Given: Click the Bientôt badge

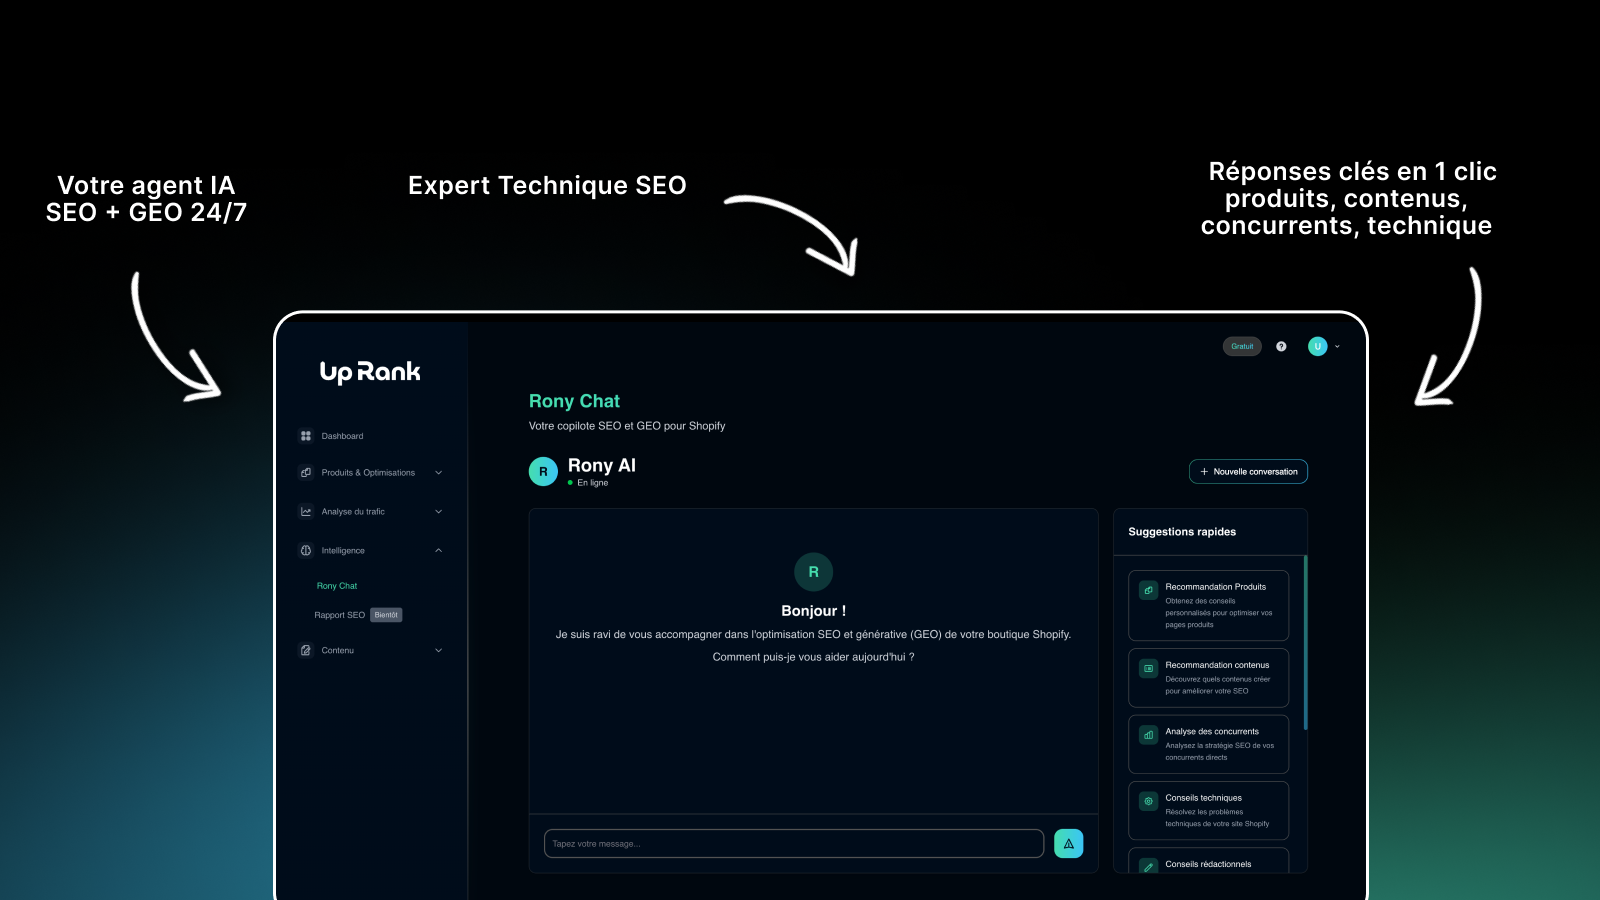Looking at the screenshot, I should [x=386, y=615].
